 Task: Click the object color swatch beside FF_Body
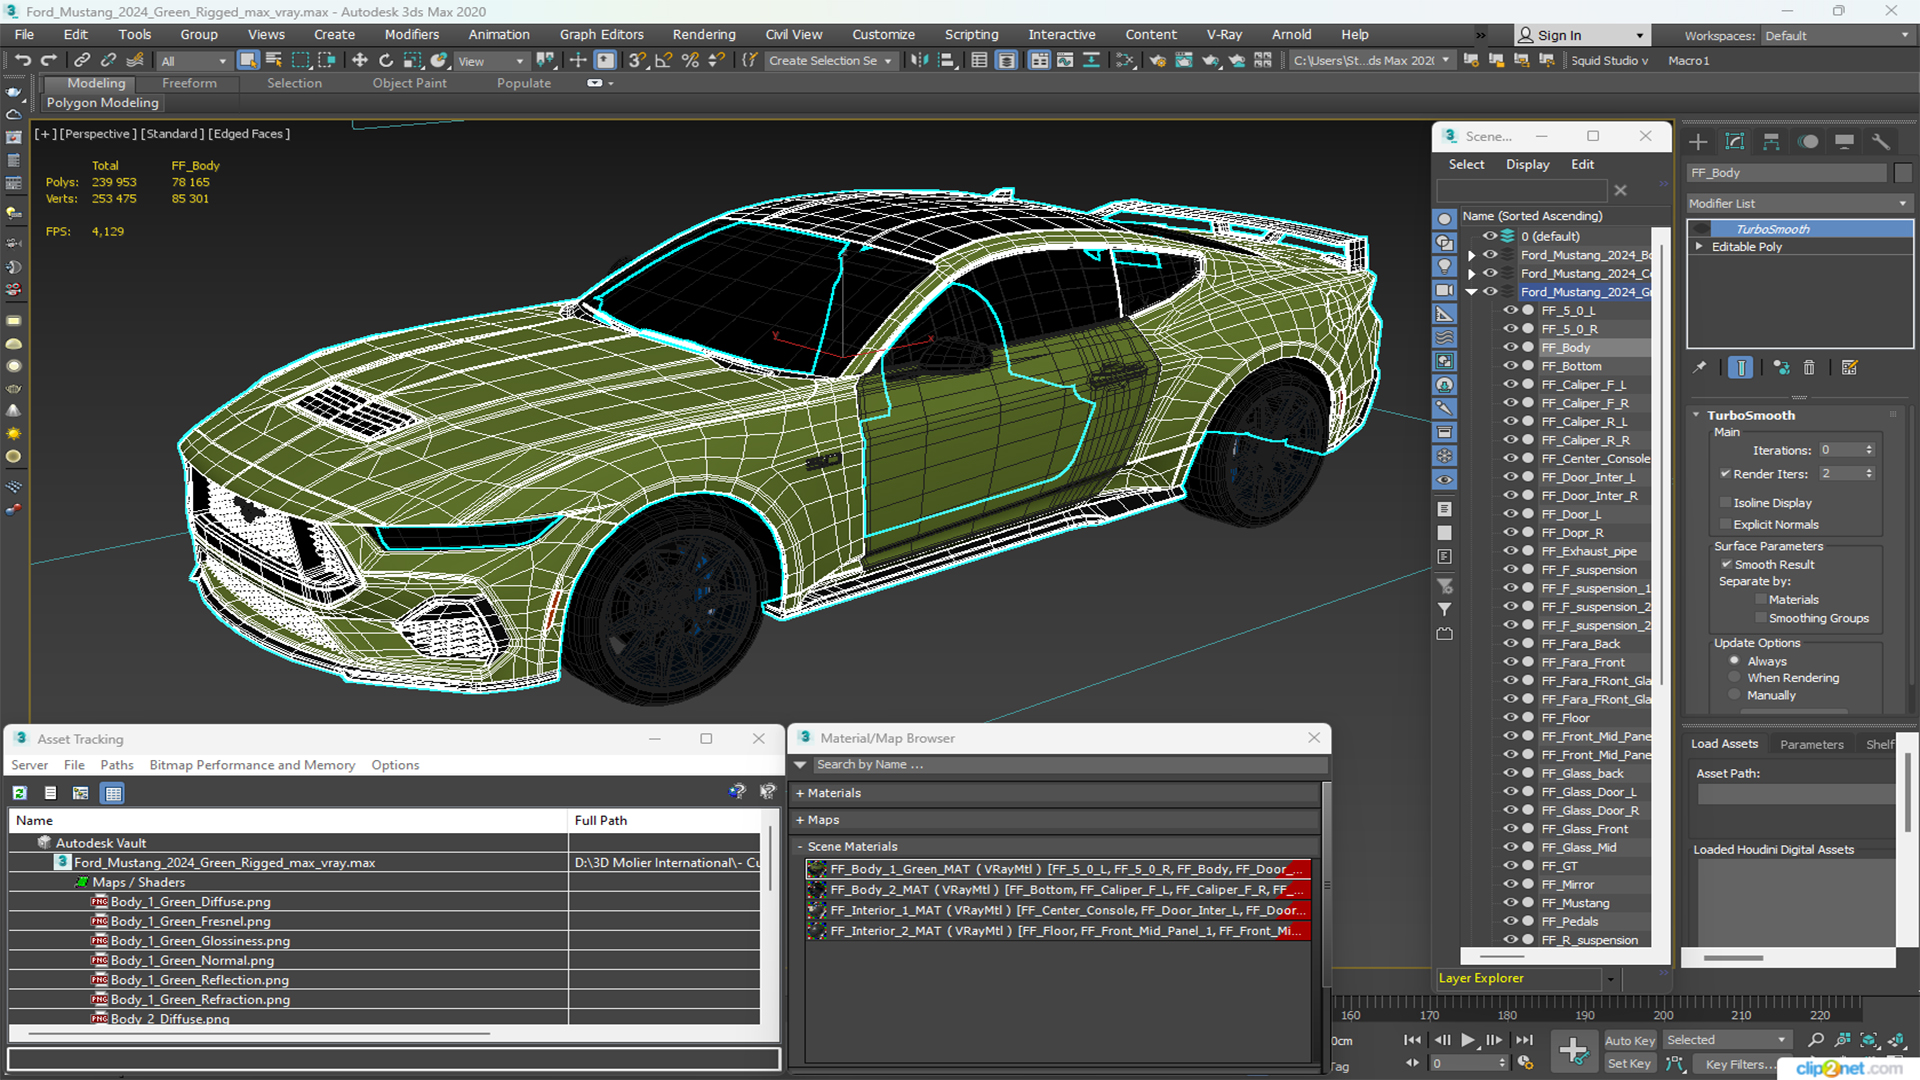(x=1903, y=172)
